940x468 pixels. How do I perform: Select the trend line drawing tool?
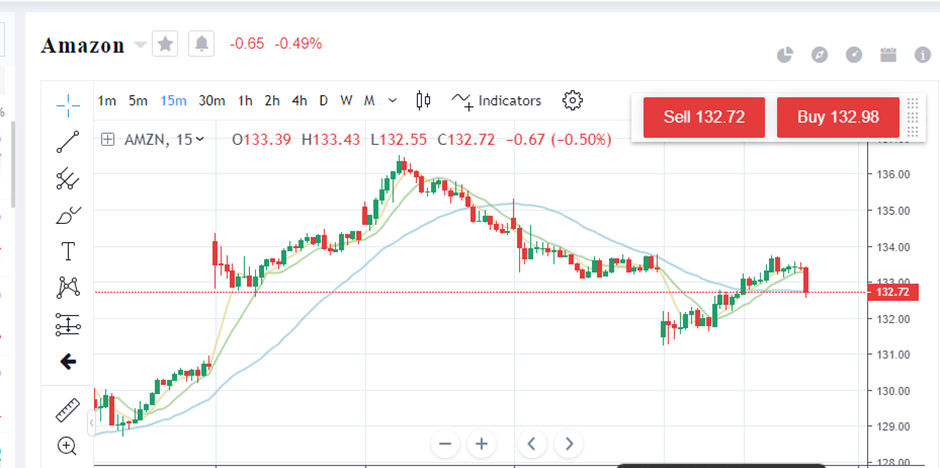tap(68, 141)
